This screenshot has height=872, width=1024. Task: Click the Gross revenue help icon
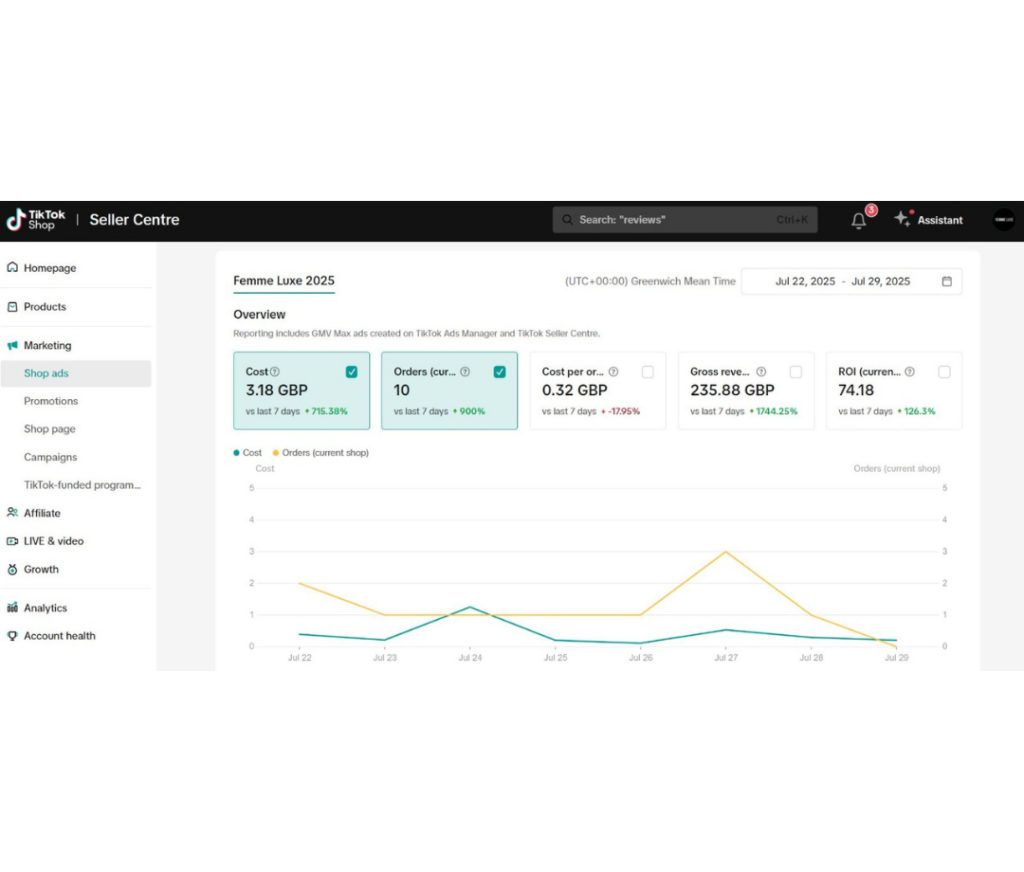[x=761, y=372]
